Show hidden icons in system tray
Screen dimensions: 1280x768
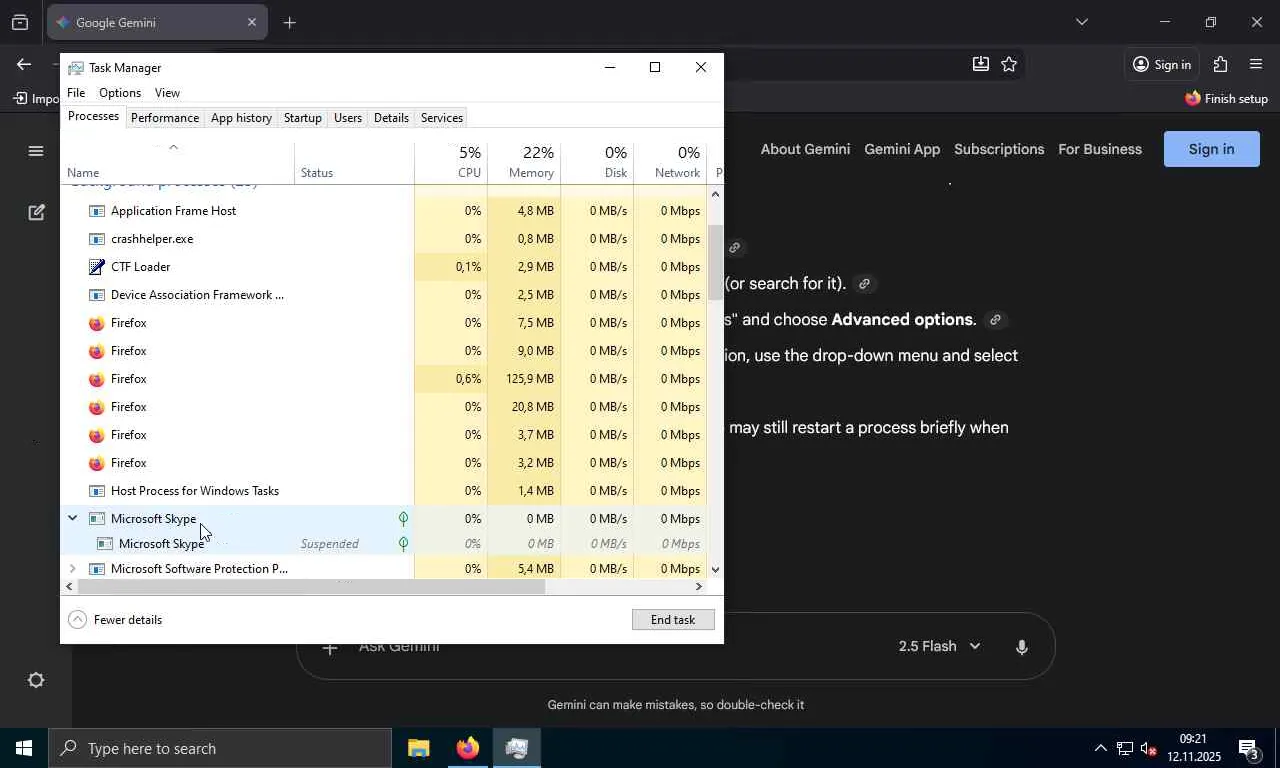pos(1100,748)
